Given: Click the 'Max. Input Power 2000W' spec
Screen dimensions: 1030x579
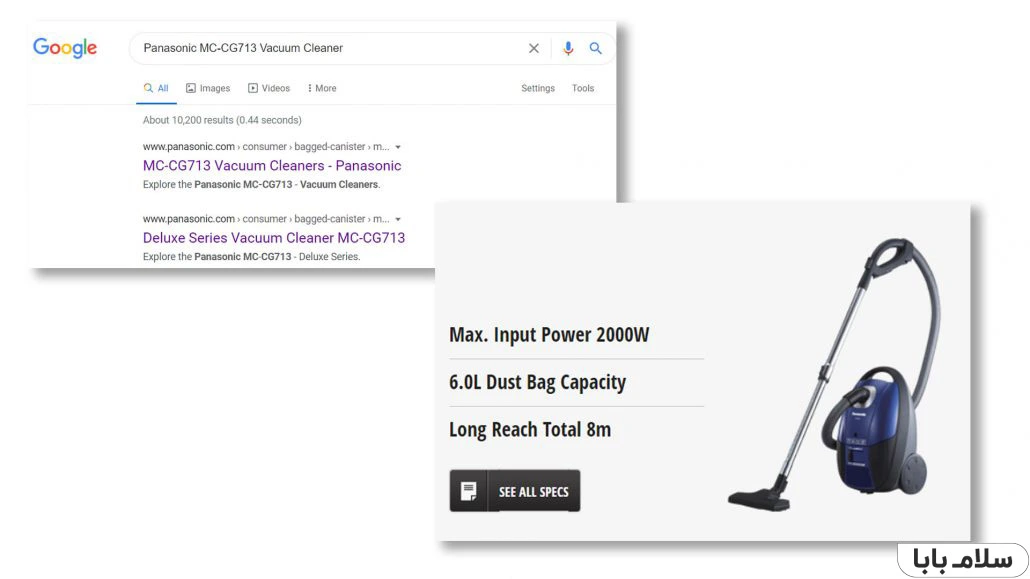Looking at the screenshot, I should coord(549,335).
